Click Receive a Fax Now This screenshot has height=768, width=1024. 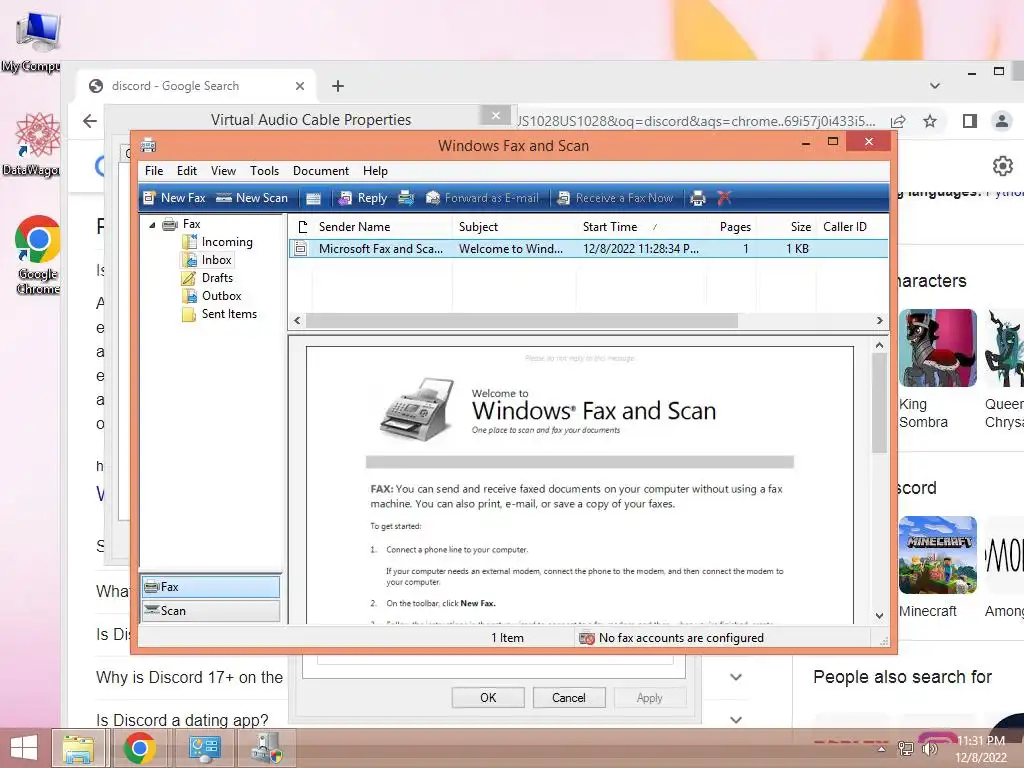click(615, 198)
